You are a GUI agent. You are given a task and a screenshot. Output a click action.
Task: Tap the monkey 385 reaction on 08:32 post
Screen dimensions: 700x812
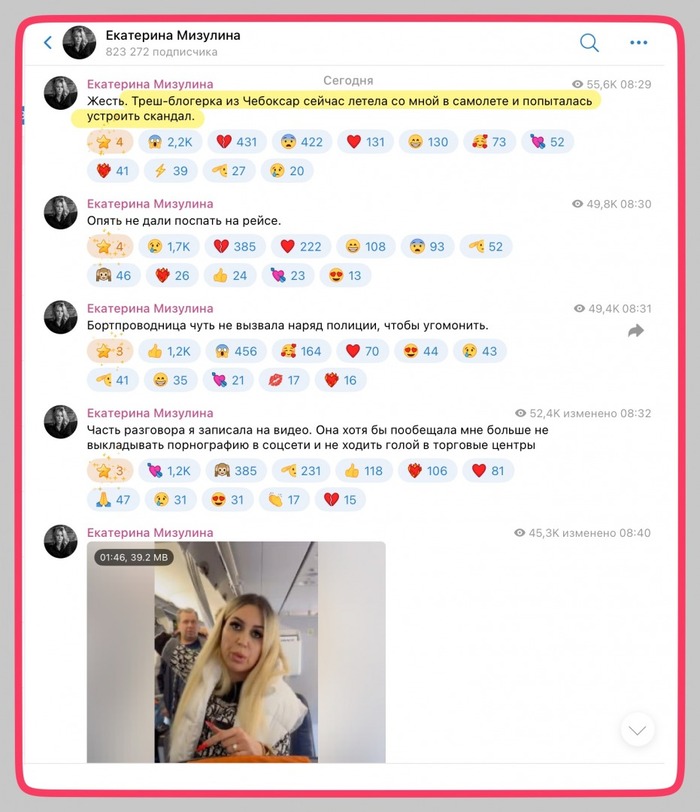236,471
